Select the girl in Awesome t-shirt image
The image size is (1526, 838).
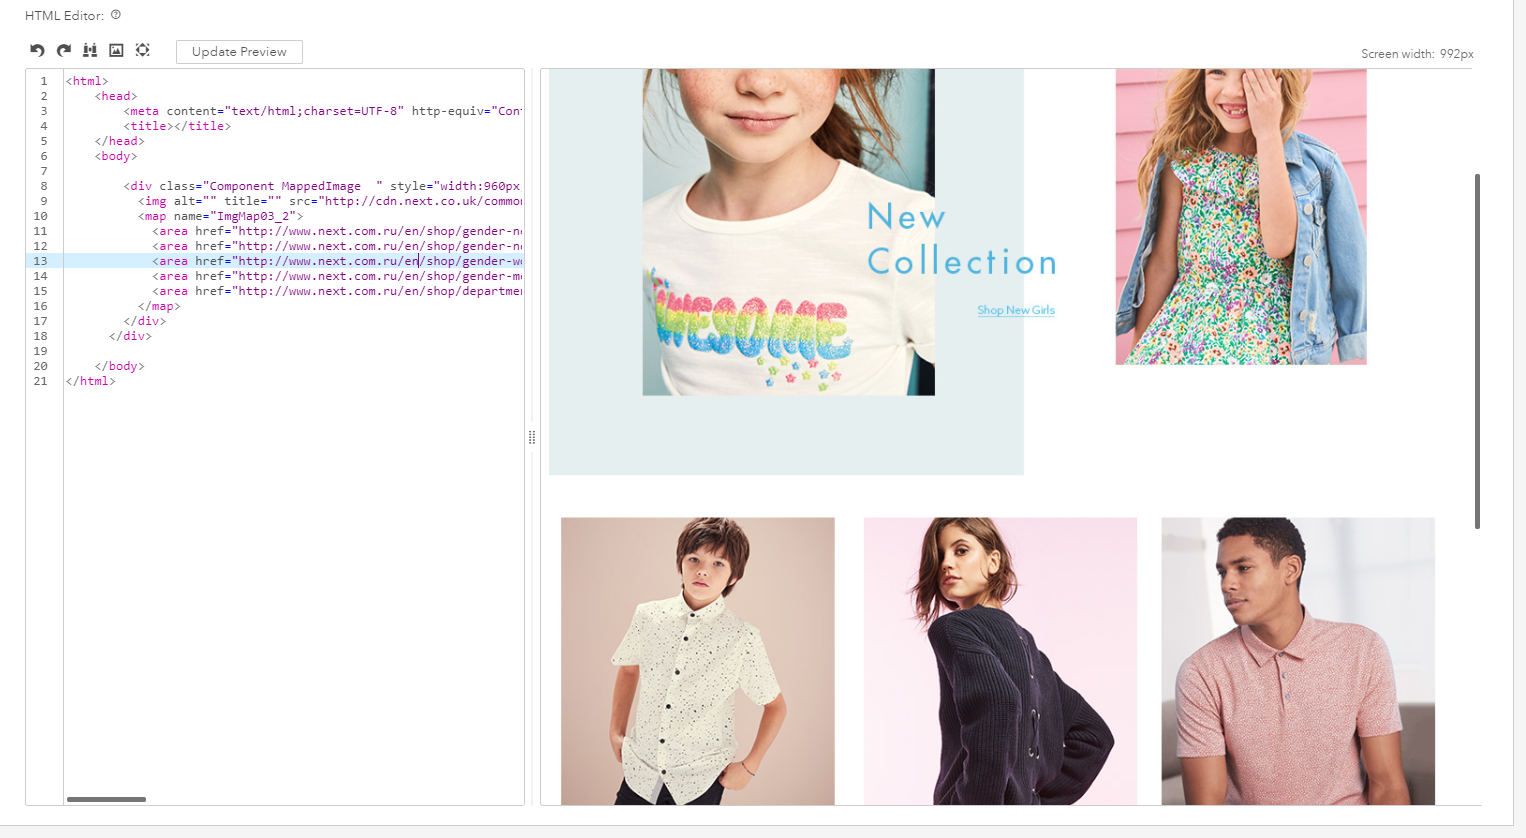tap(788, 232)
